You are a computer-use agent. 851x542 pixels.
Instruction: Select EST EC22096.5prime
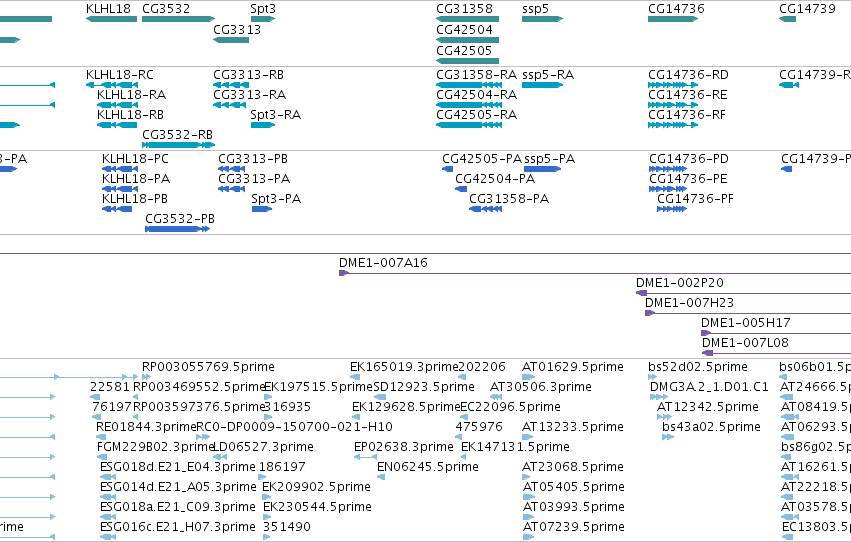[x=464, y=417]
